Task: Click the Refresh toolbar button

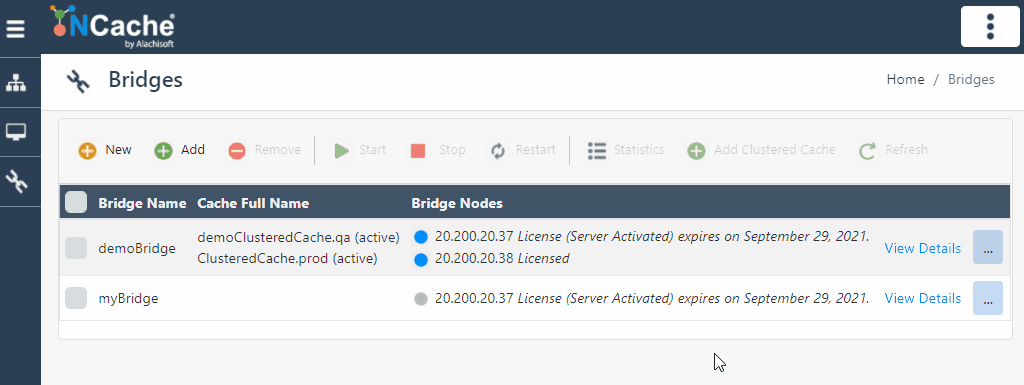Action: click(893, 150)
